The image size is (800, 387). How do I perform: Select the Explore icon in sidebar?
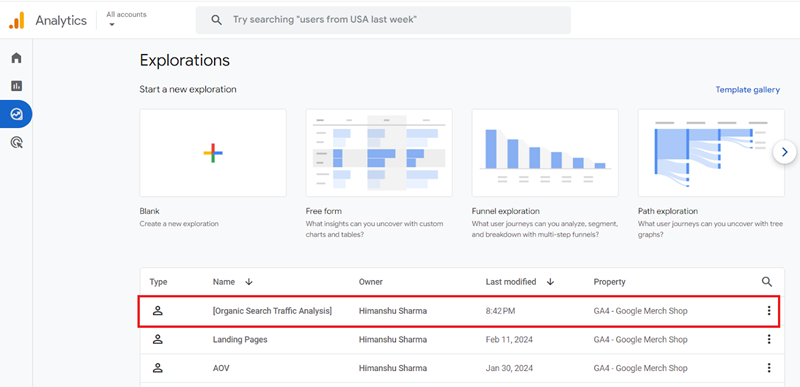click(x=16, y=114)
